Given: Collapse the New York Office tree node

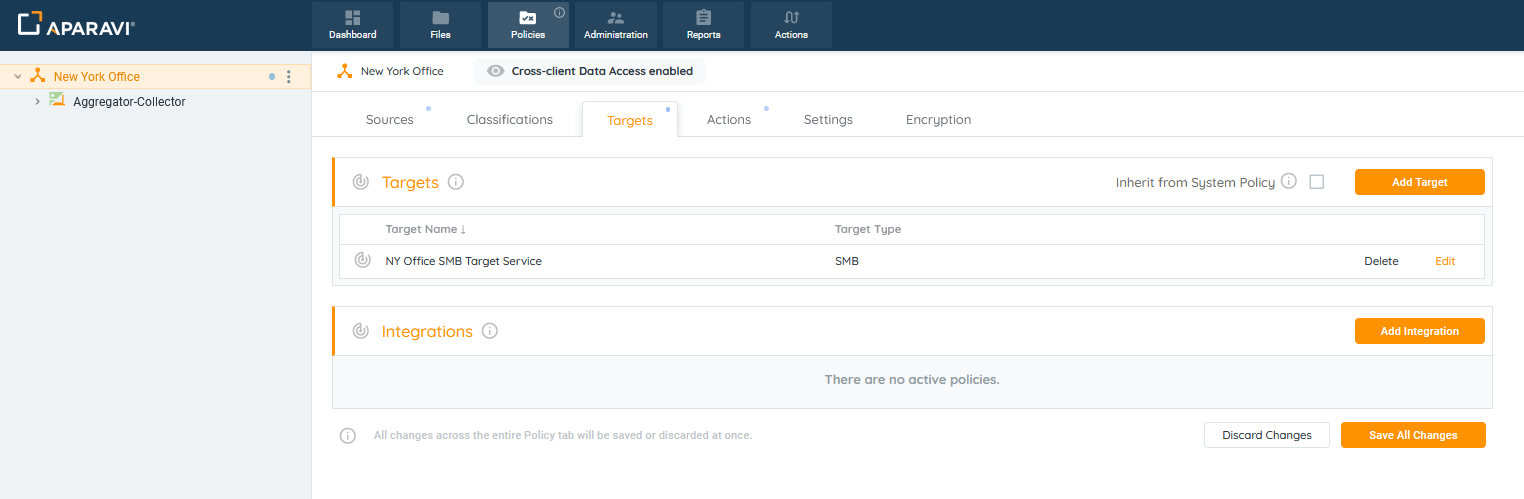Looking at the screenshot, I should pos(18,77).
